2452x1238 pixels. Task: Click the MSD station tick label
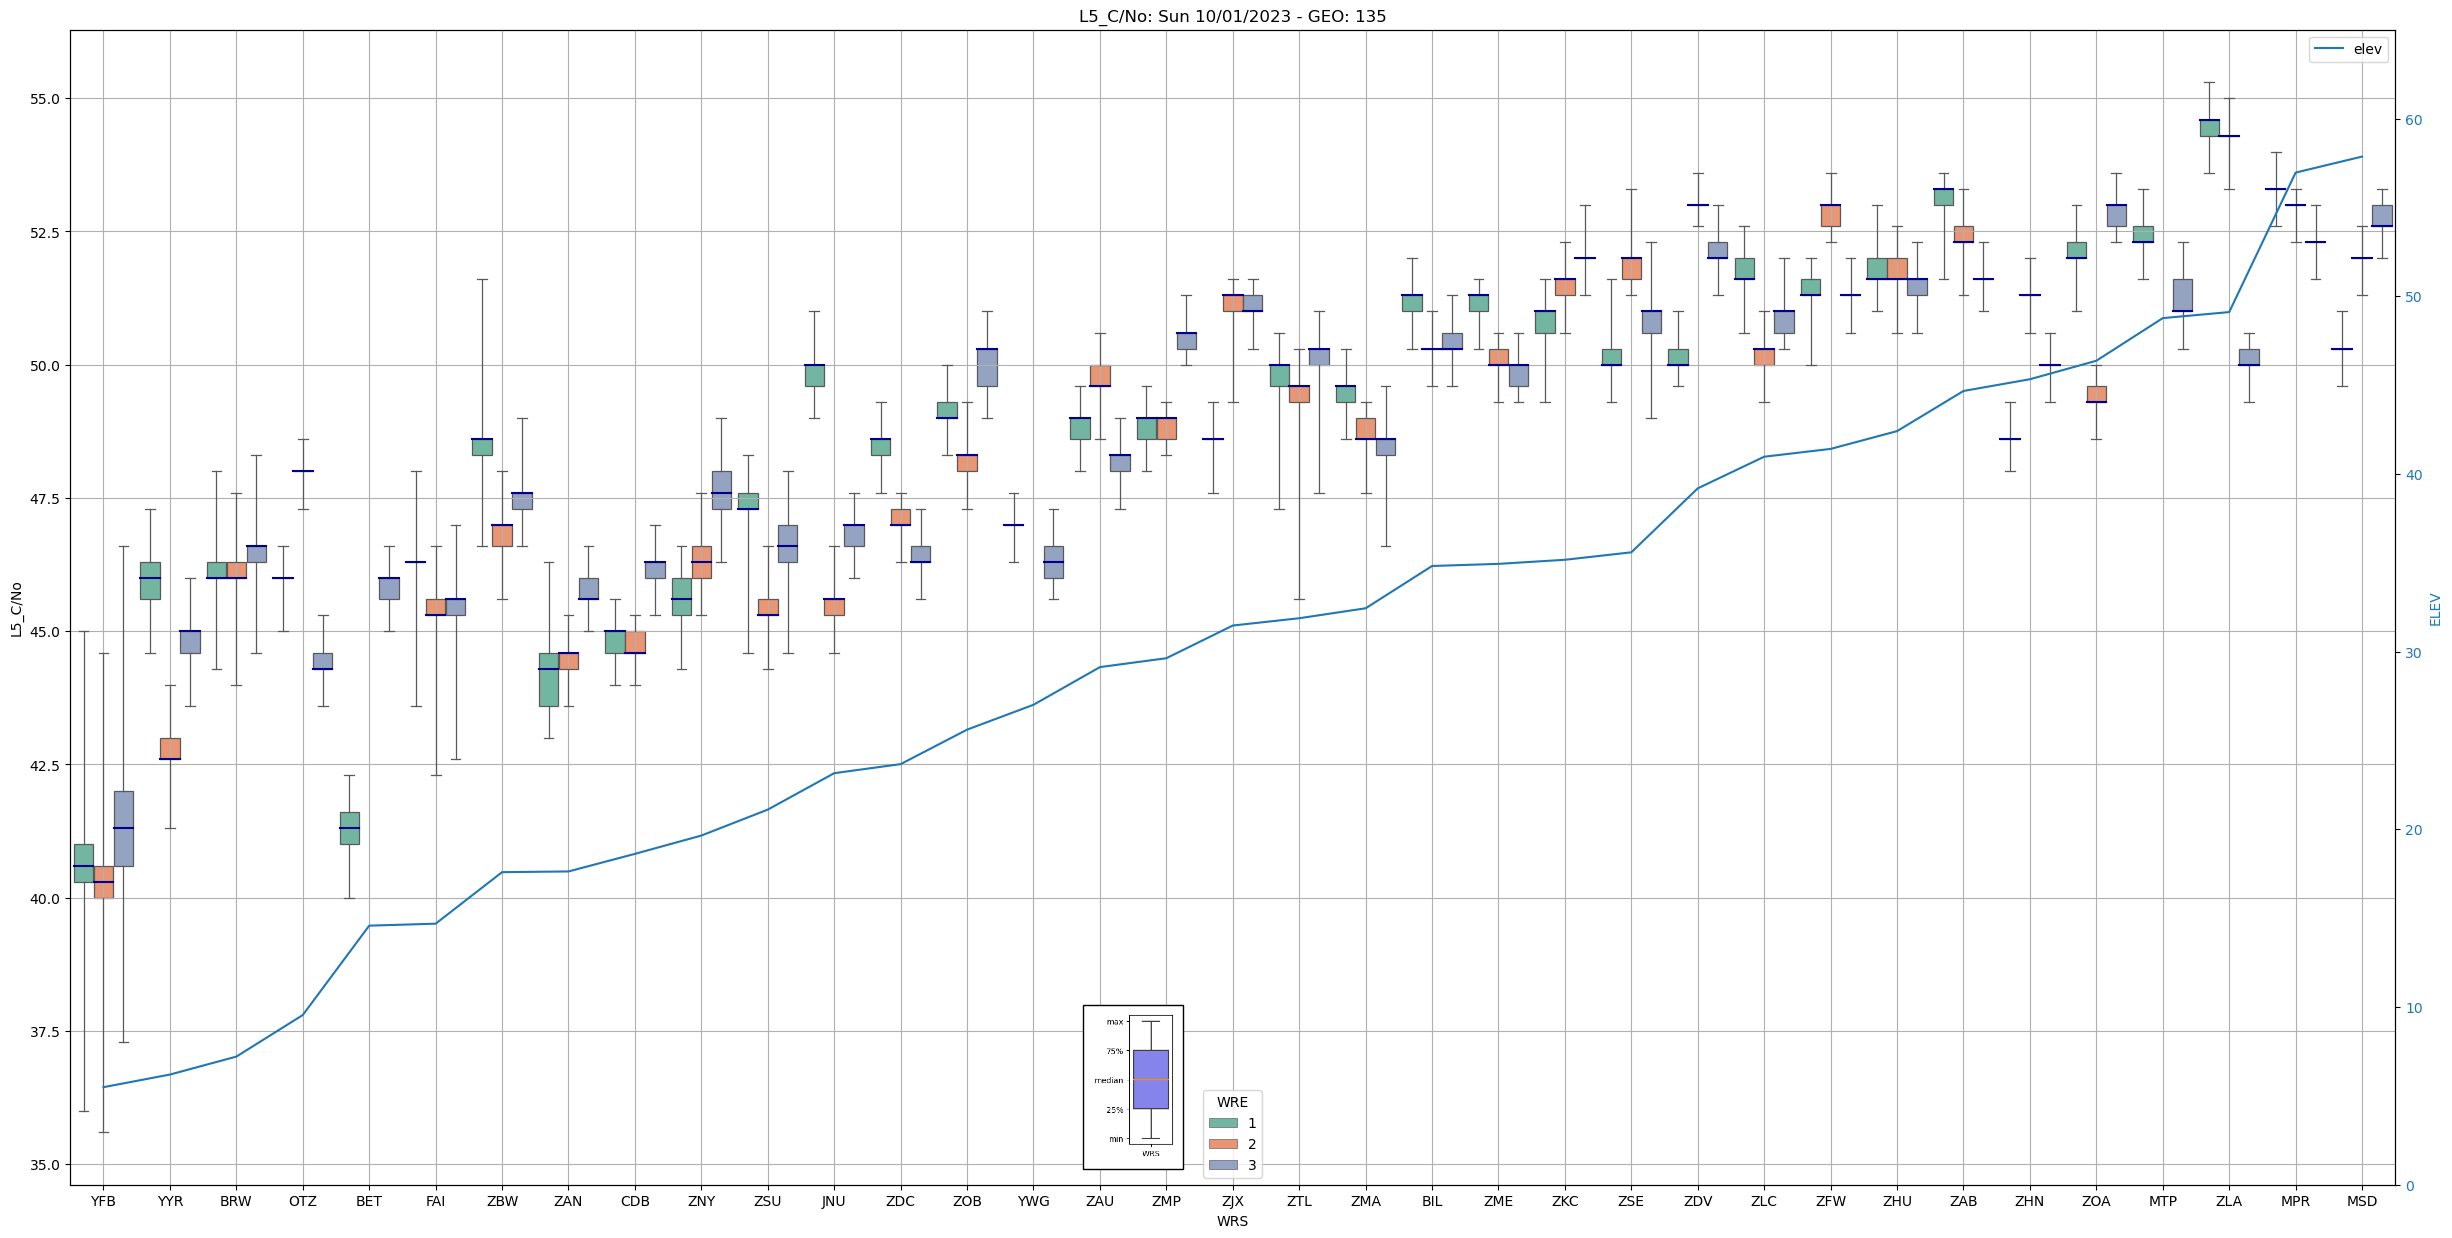point(2362,1201)
